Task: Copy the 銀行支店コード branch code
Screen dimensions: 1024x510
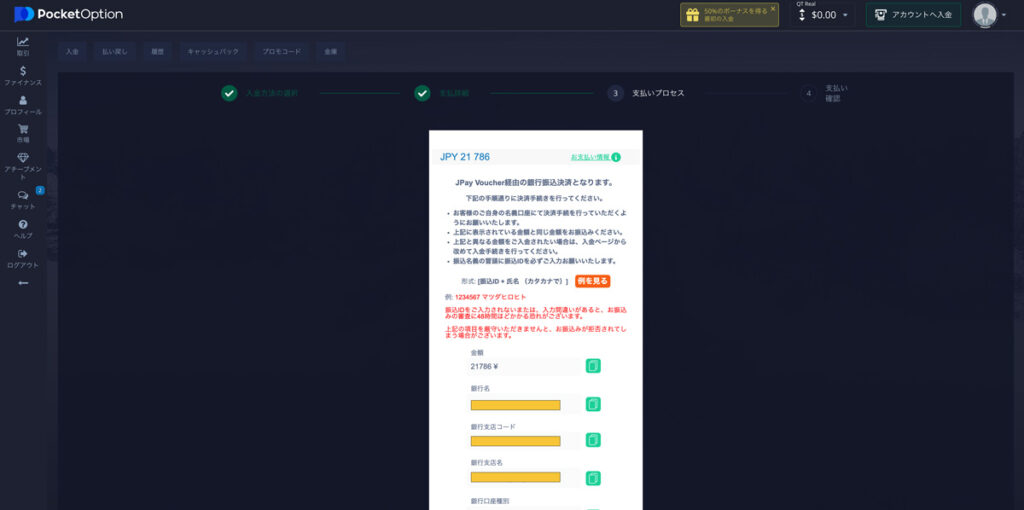Action: pos(593,440)
